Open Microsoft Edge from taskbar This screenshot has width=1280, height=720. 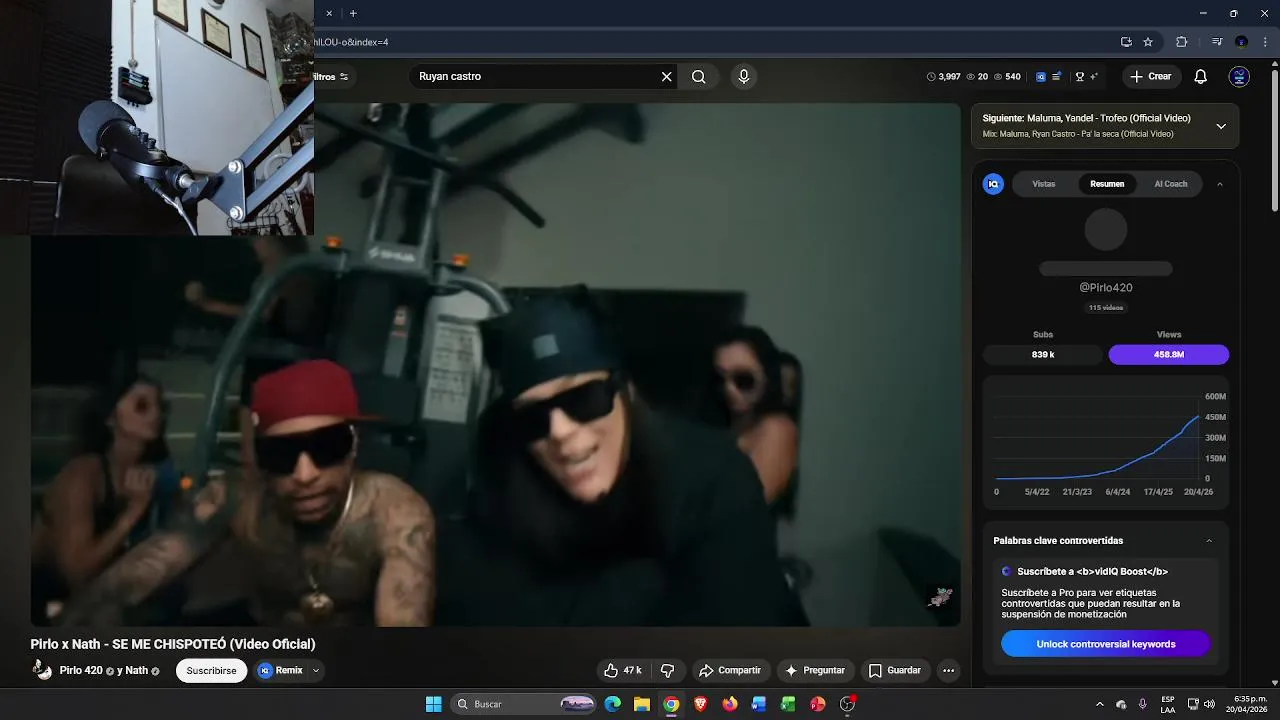613,704
